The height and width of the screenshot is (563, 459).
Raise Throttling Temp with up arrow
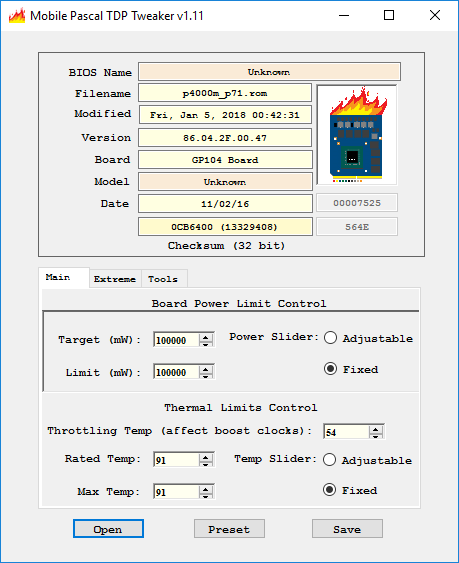point(376,429)
